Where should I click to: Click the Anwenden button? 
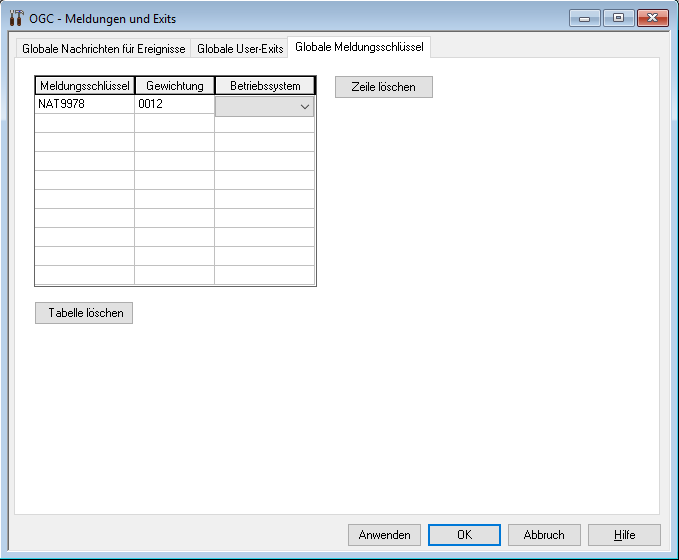pyautogui.click(x=384, y=535)
